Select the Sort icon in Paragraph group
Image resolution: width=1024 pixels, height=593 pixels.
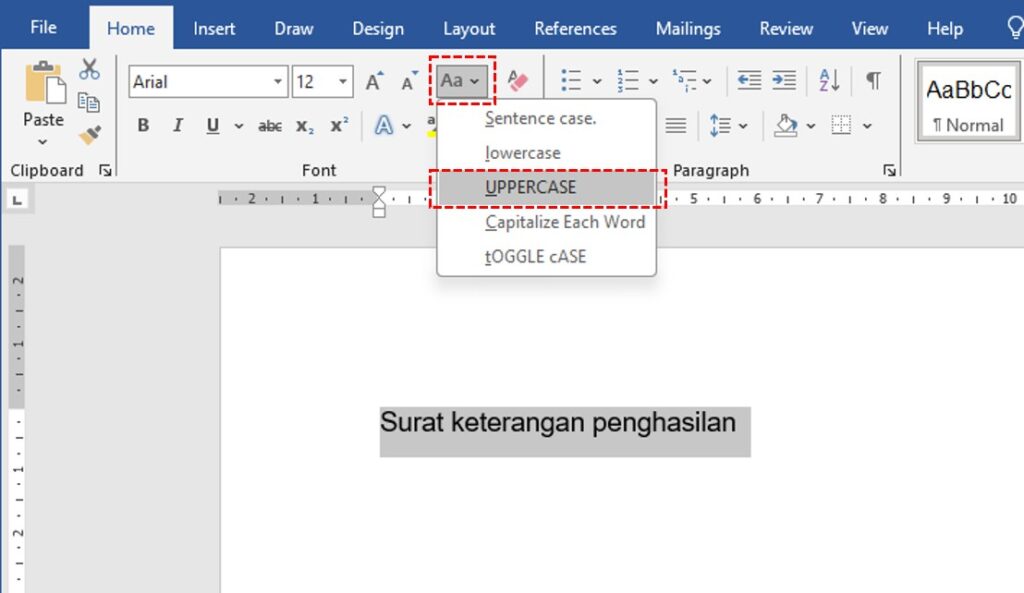[828, 80]
